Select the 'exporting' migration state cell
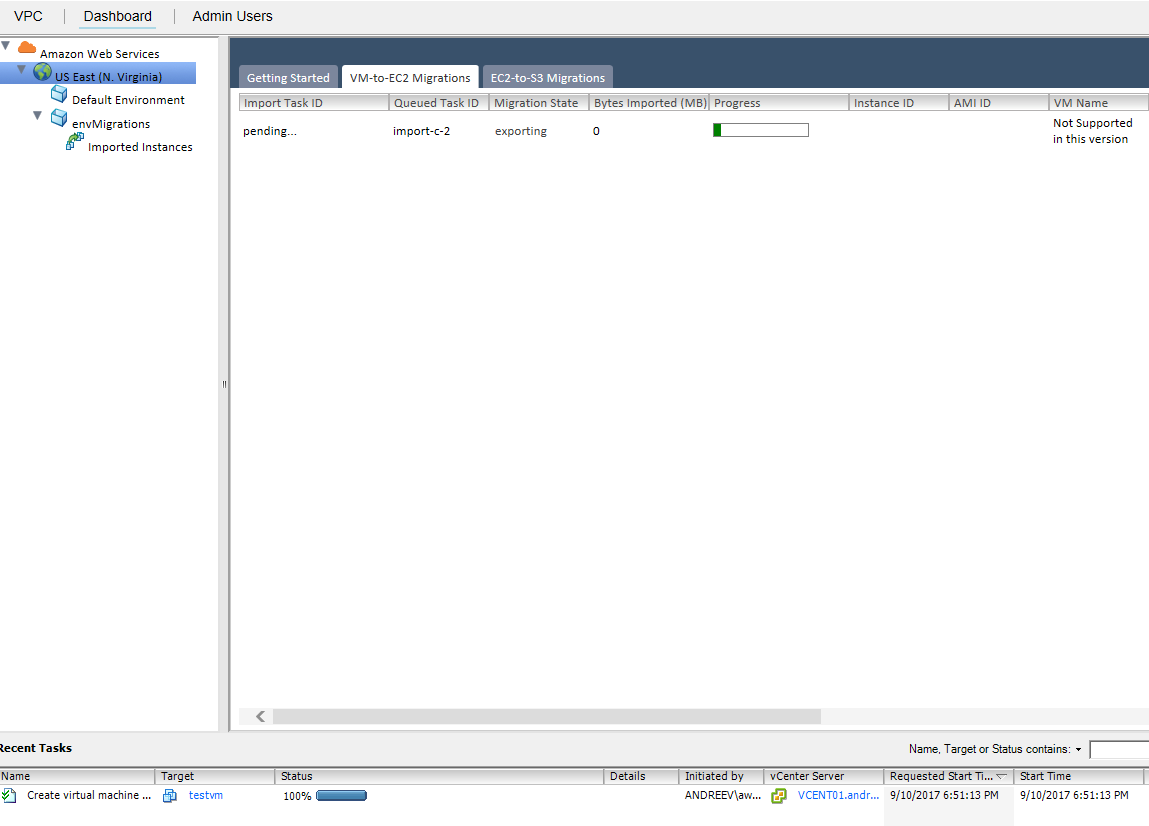Screen dimensions: 1149x826 (x=520, y=131)
